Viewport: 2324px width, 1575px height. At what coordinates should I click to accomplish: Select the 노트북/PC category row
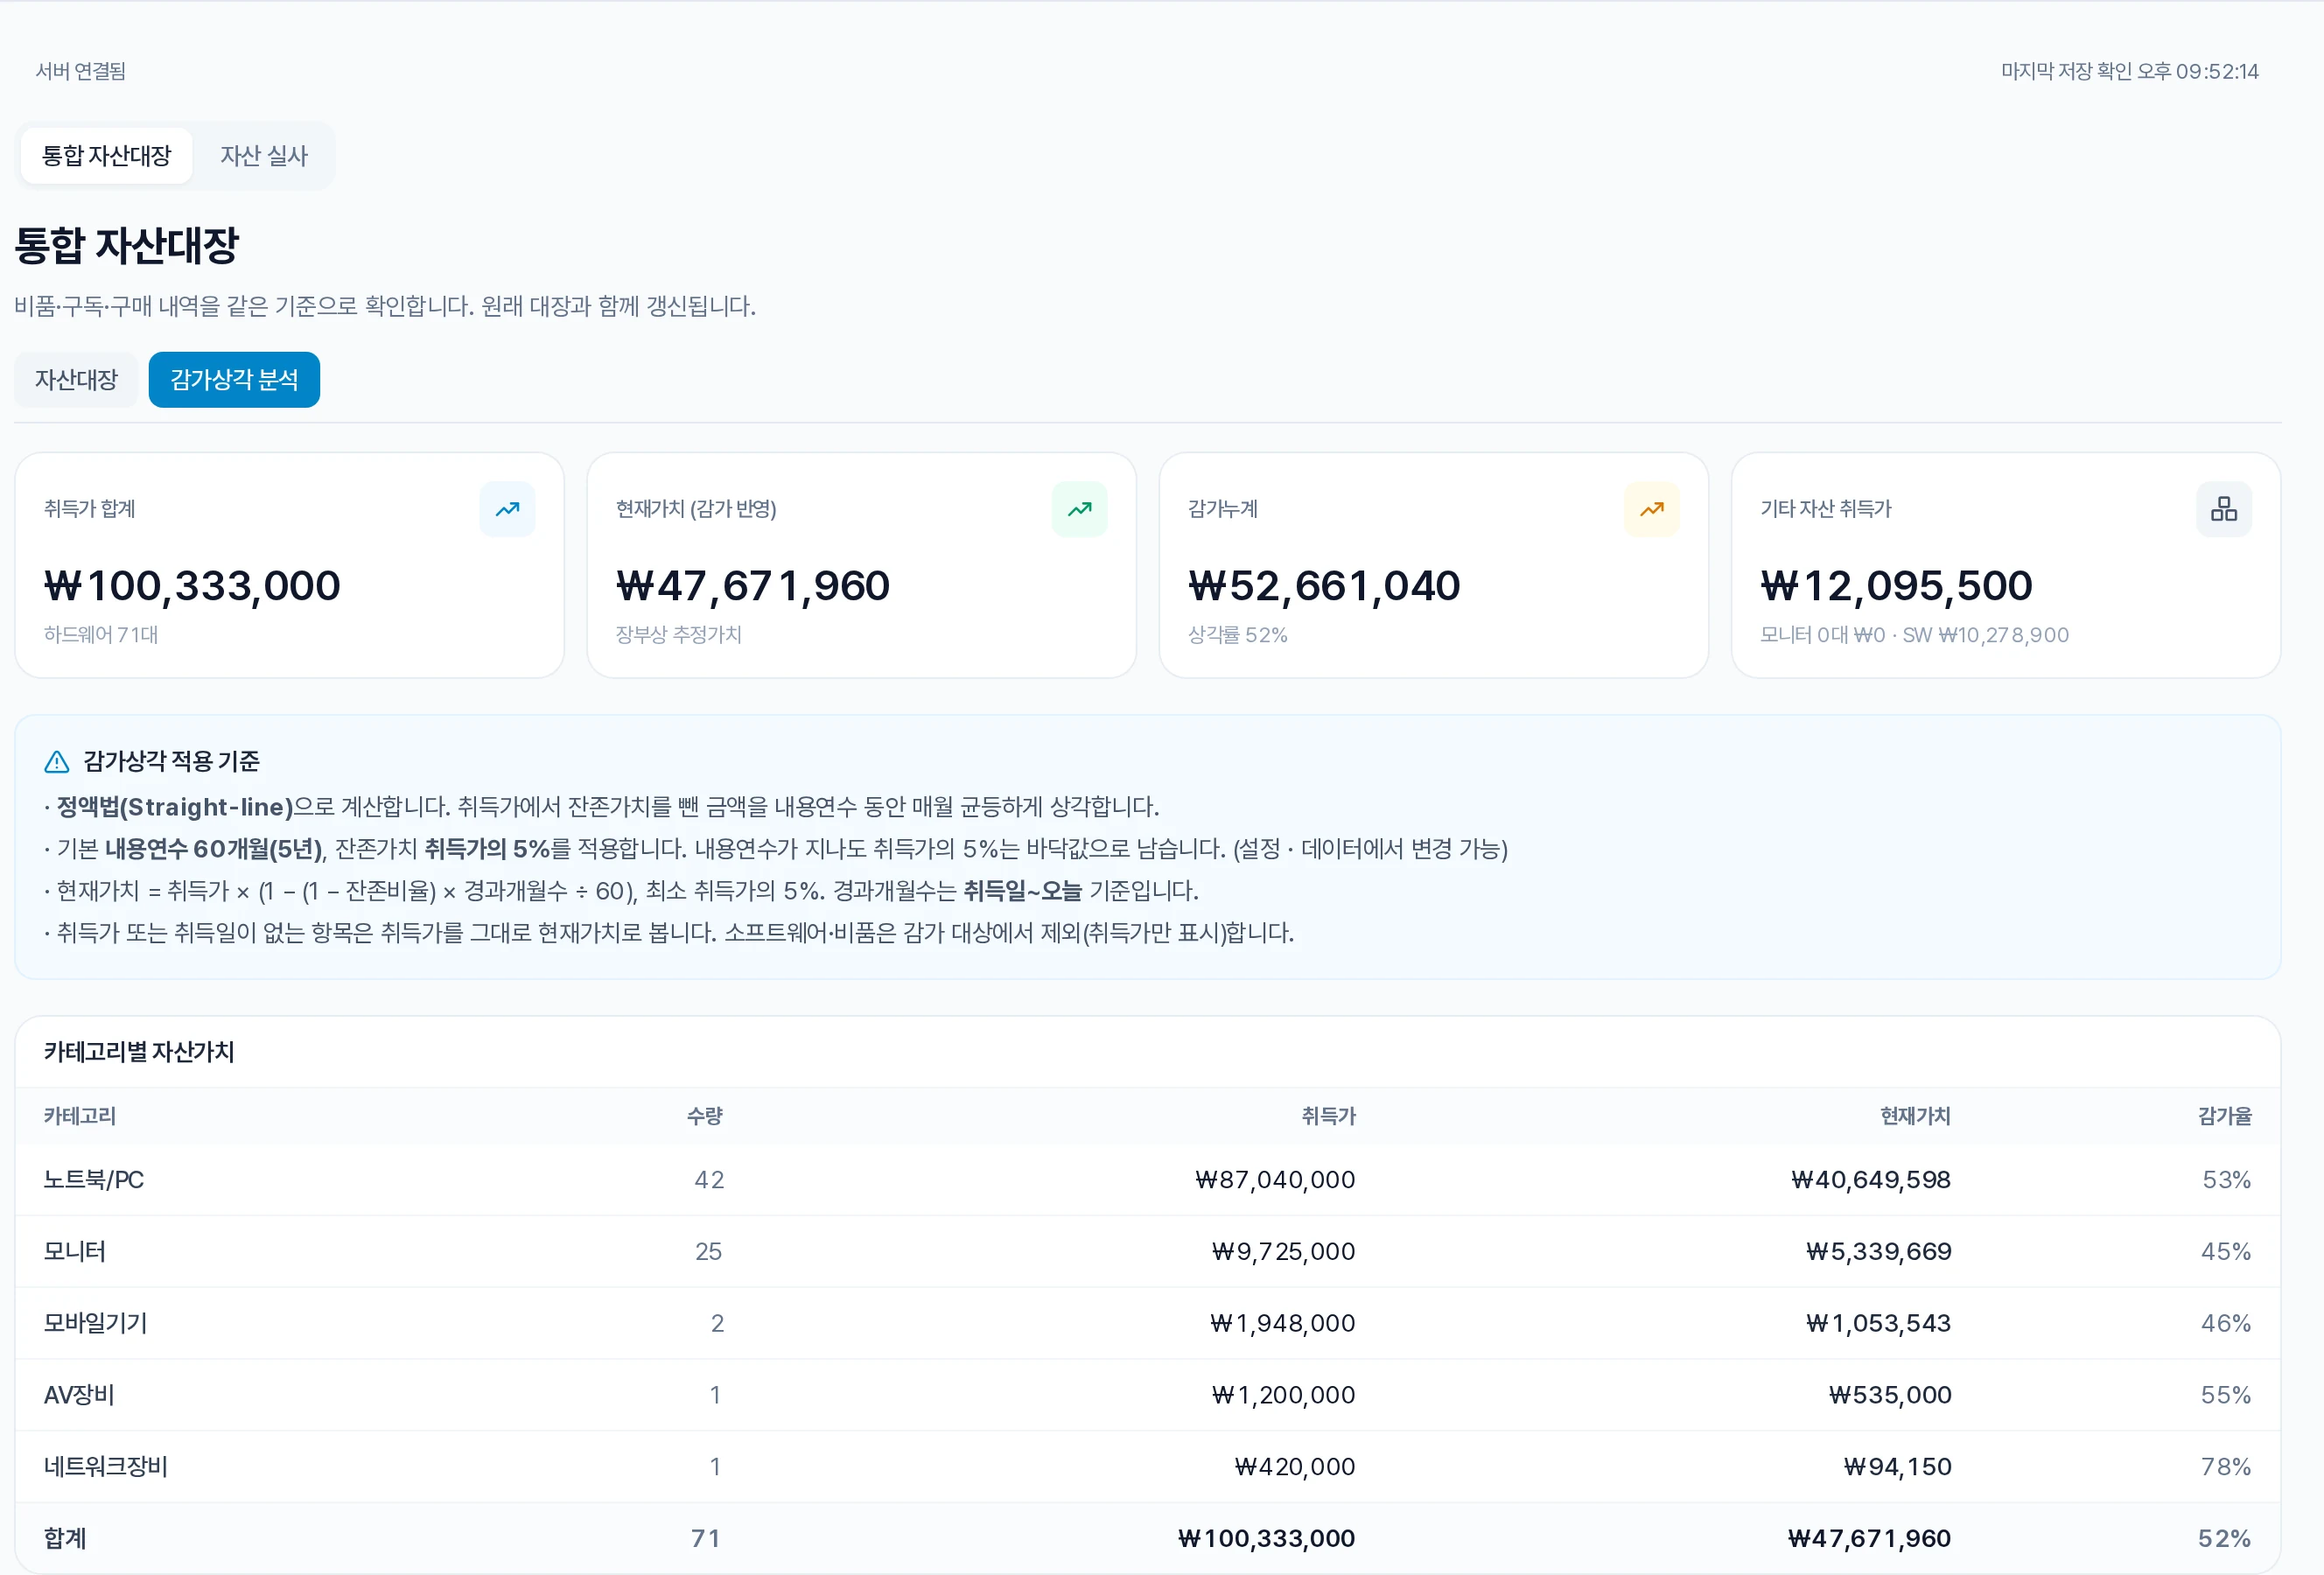[1148, 1180]
